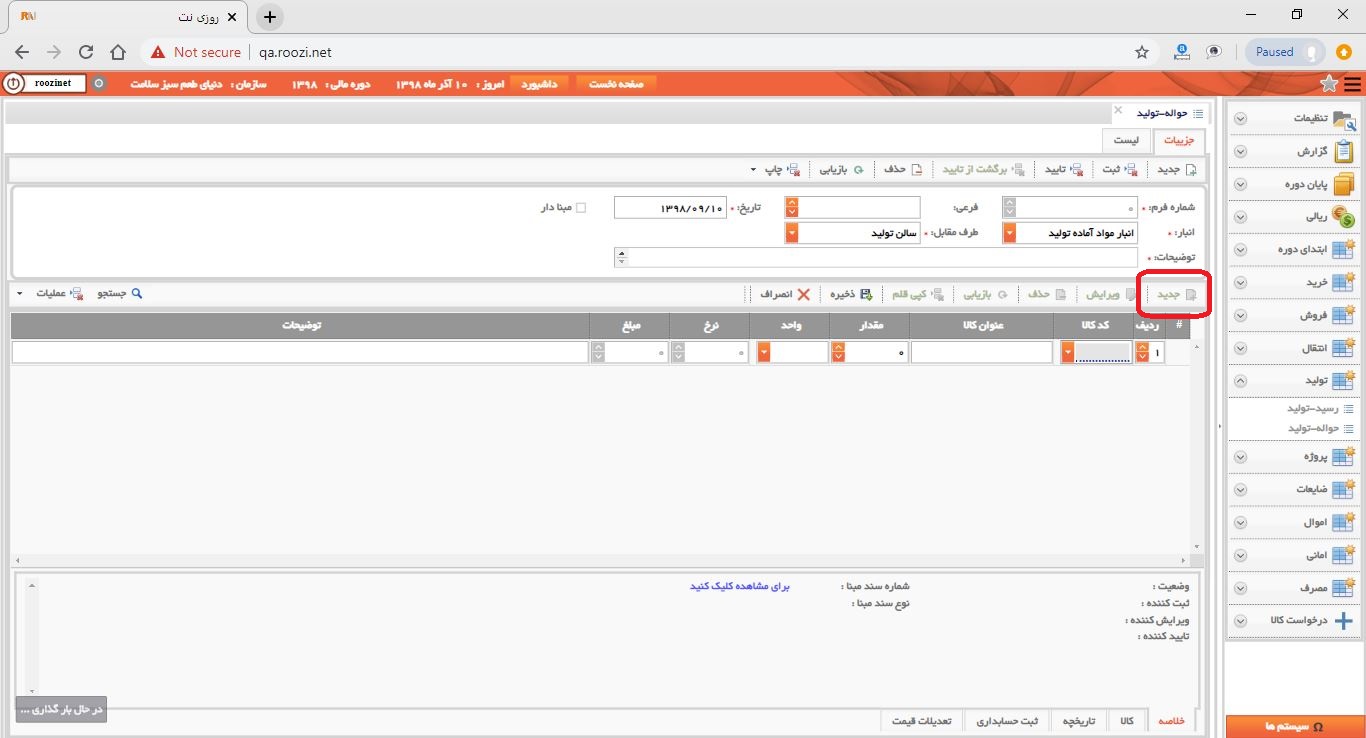
Task: Expand the تنظیمات sidebar section chevron
Action: tap(1240, 119)
